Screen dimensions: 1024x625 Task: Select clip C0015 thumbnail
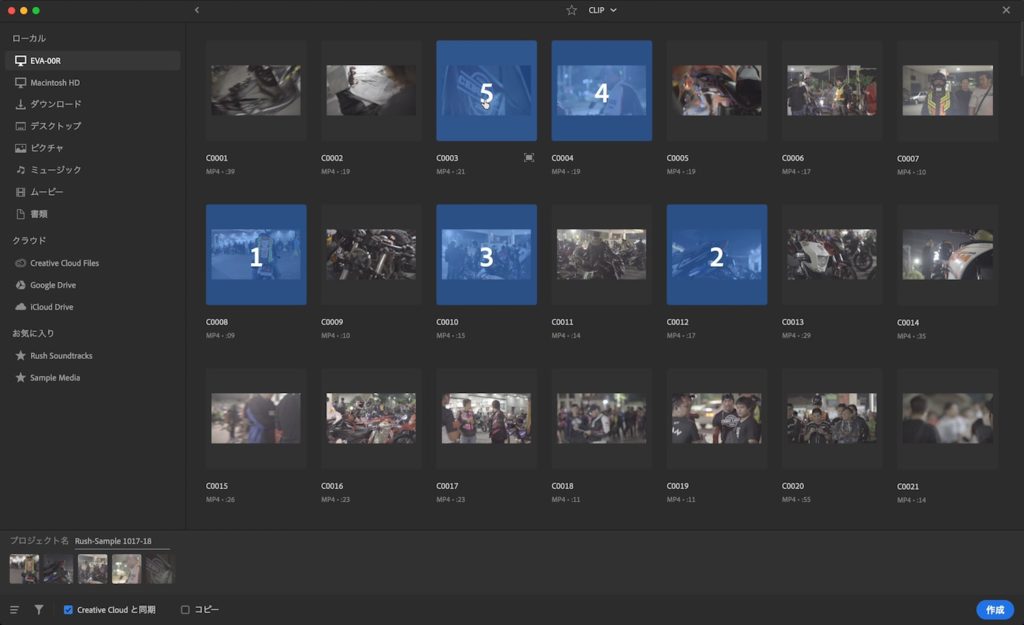[256, 419]
